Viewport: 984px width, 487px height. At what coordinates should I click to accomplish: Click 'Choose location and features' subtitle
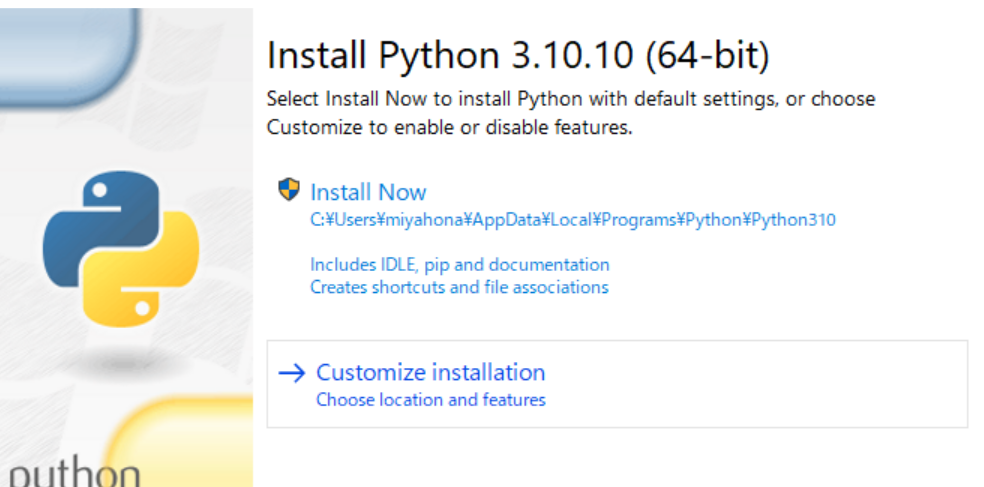click(x=431, y=400)
